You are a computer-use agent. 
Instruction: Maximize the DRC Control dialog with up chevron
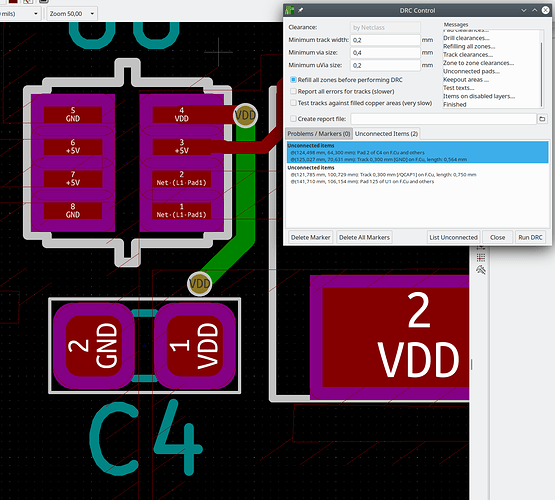(x=535, y=11)
